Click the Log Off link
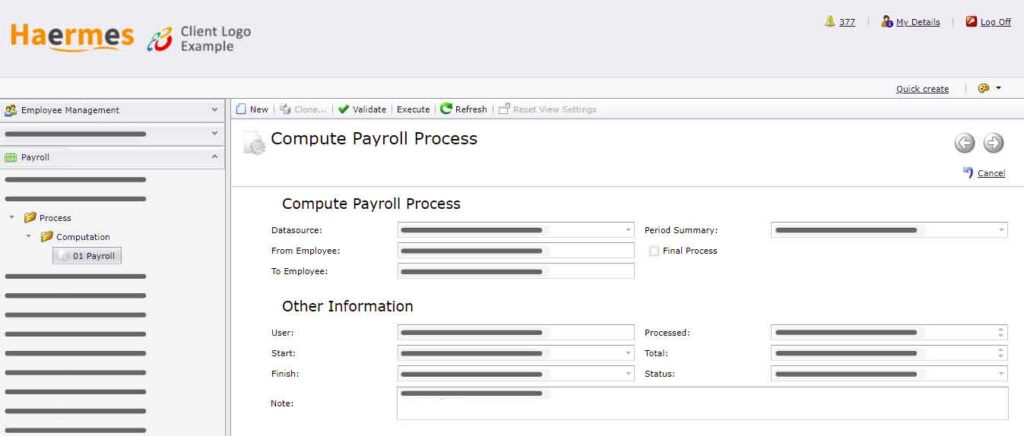The height and width of the screenshot is (436, 1024). 995,22
